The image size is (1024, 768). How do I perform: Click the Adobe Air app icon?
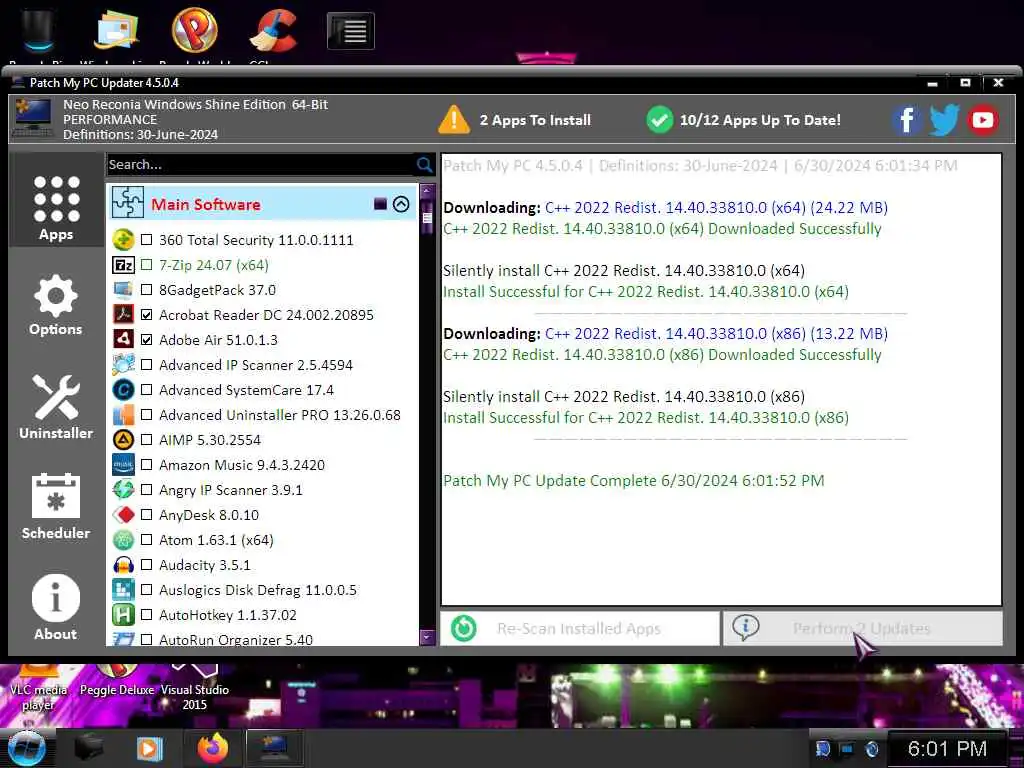pos(123,340)
